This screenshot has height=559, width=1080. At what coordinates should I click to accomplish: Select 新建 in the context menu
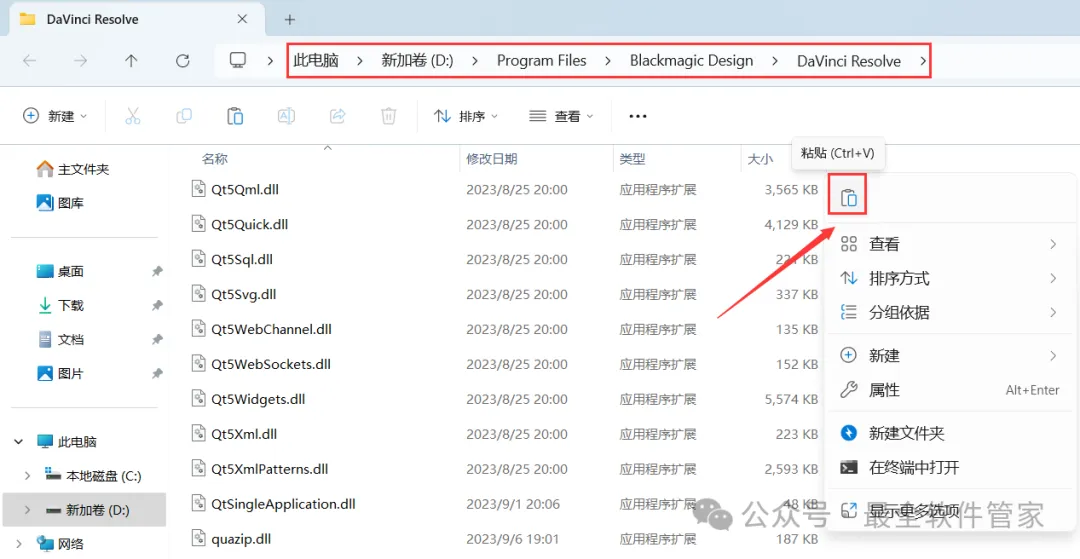coord(951,356)
